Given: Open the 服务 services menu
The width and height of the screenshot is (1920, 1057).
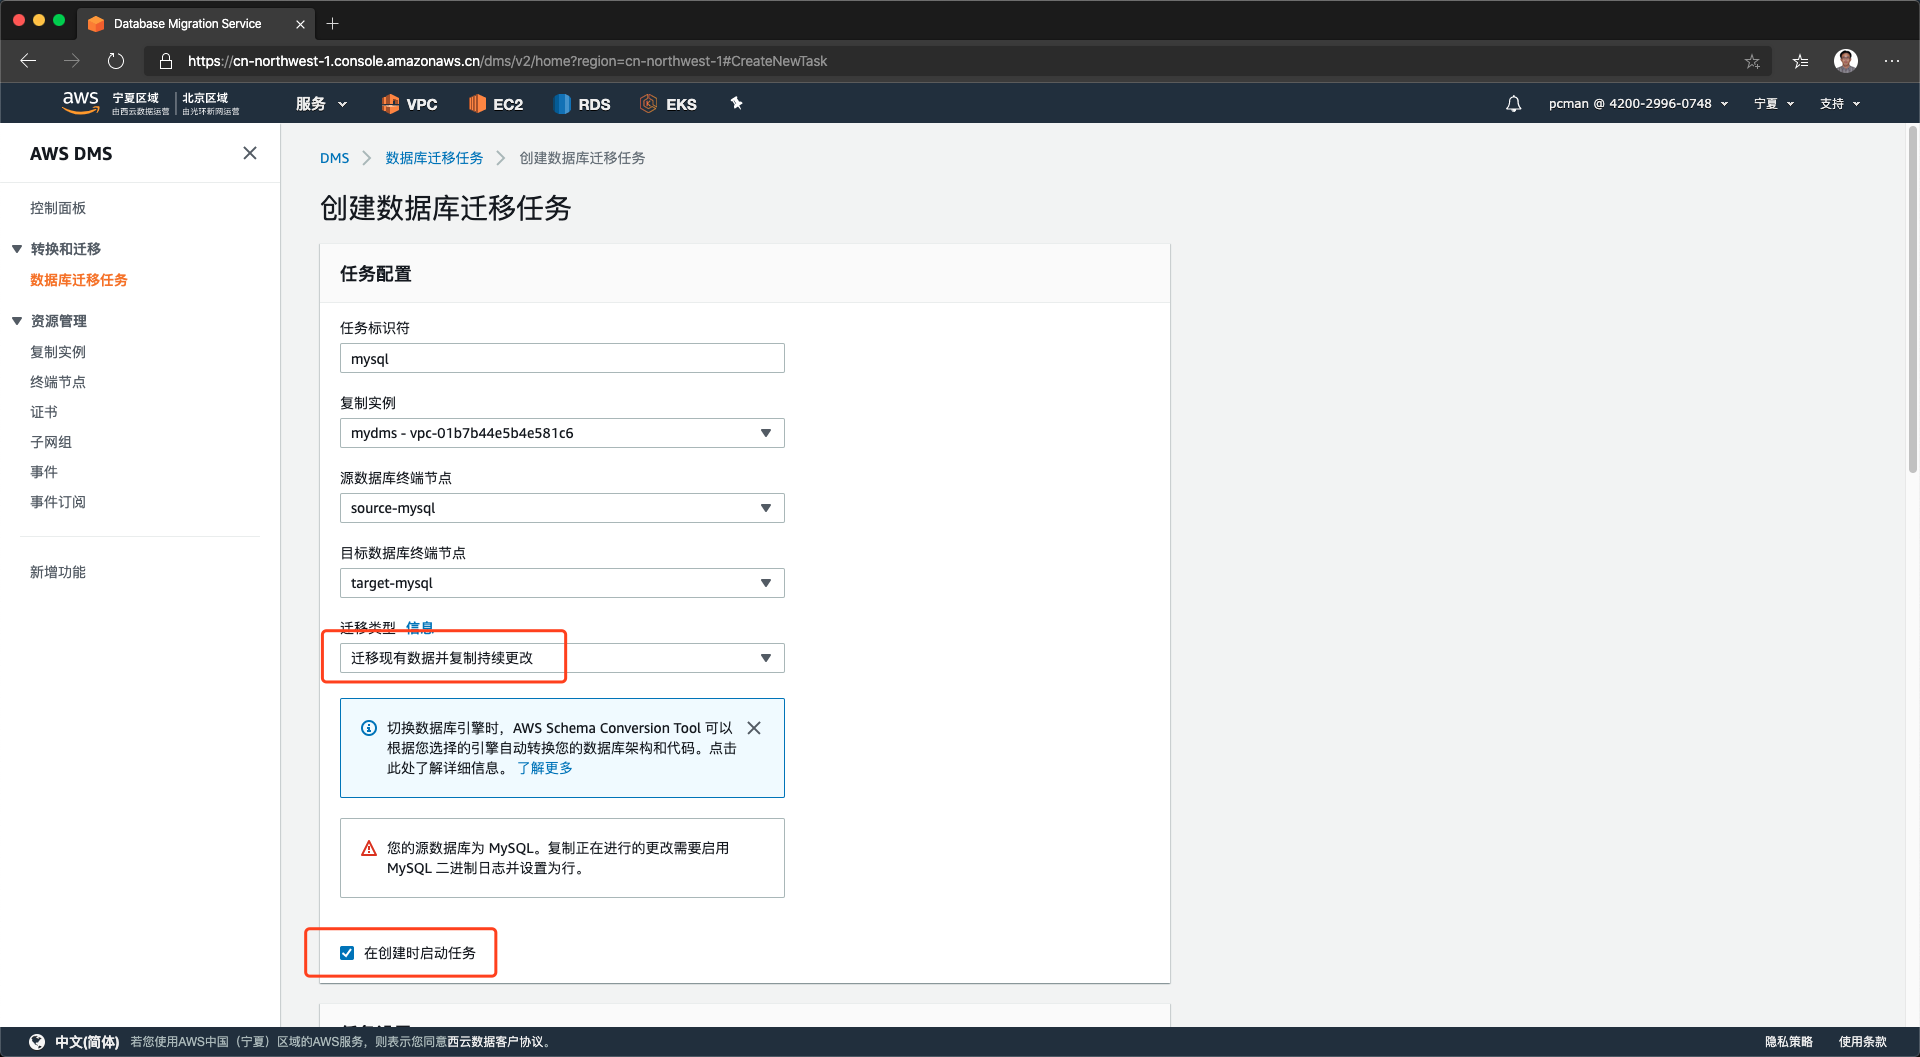Looking at the screenshot, I should point(321,104).
